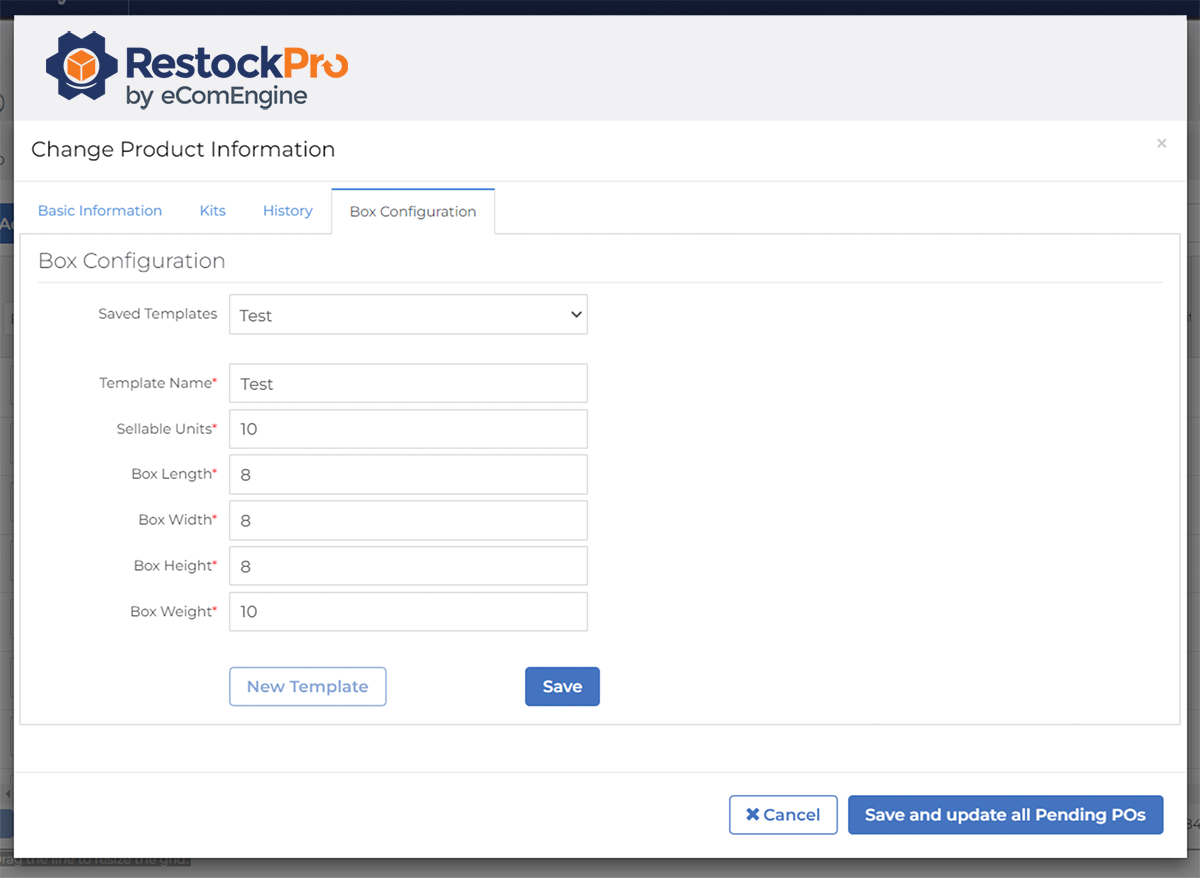Click into the Box Length field
The image size is (1200, 878).
408,475
